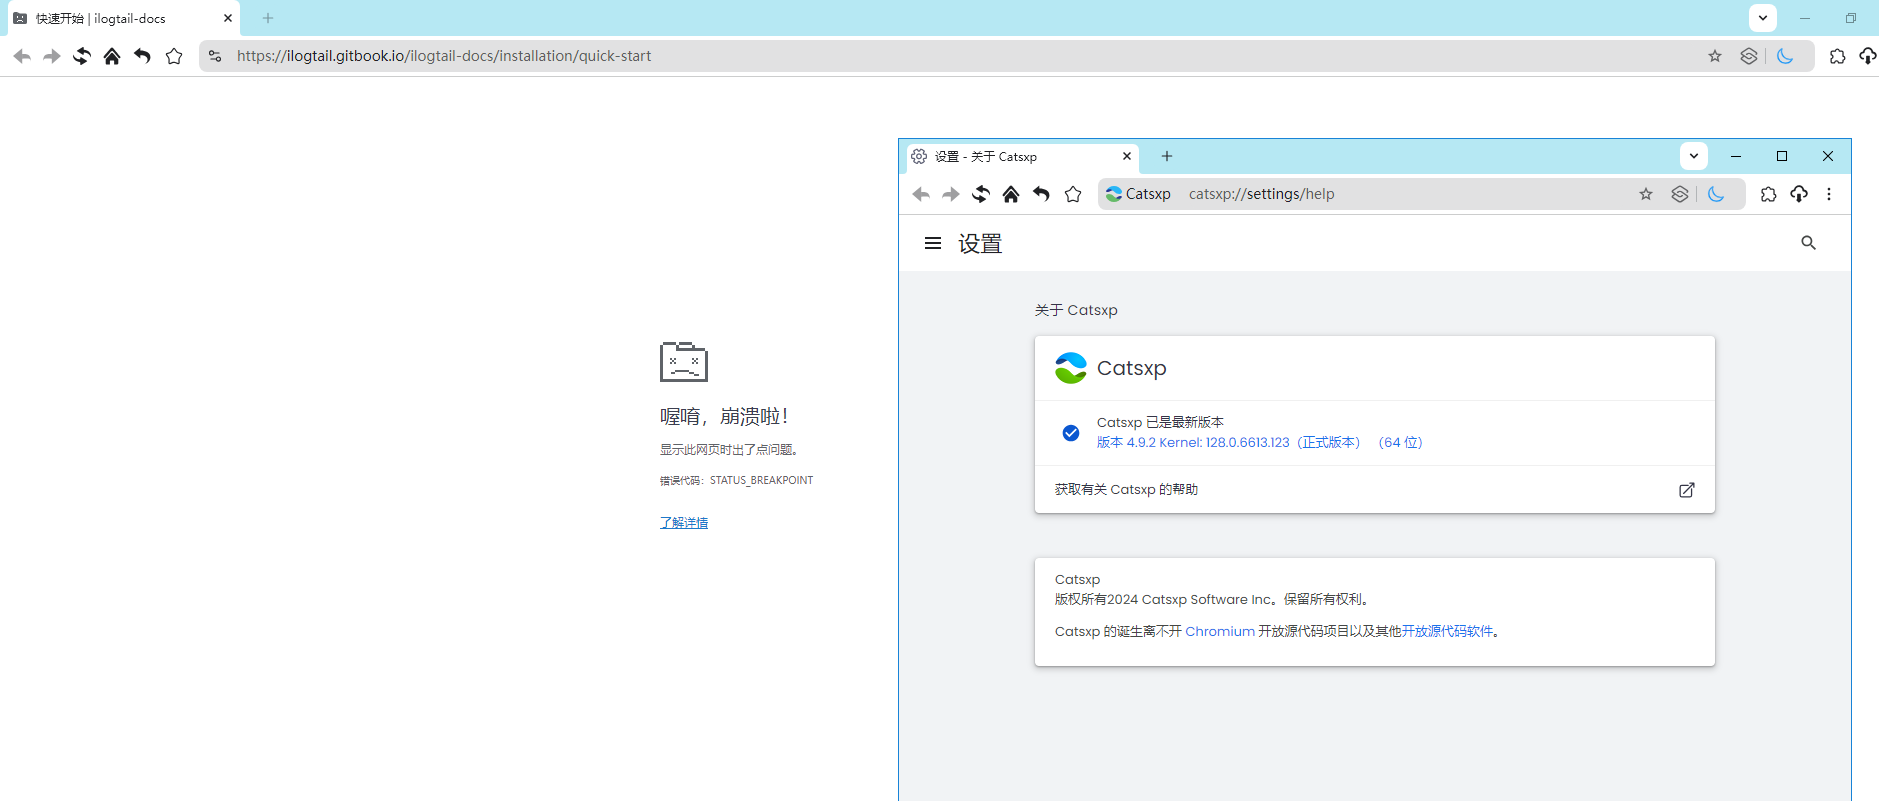
Task: Add new tab in ilogtail-docs window
Action: pos(268,18)
